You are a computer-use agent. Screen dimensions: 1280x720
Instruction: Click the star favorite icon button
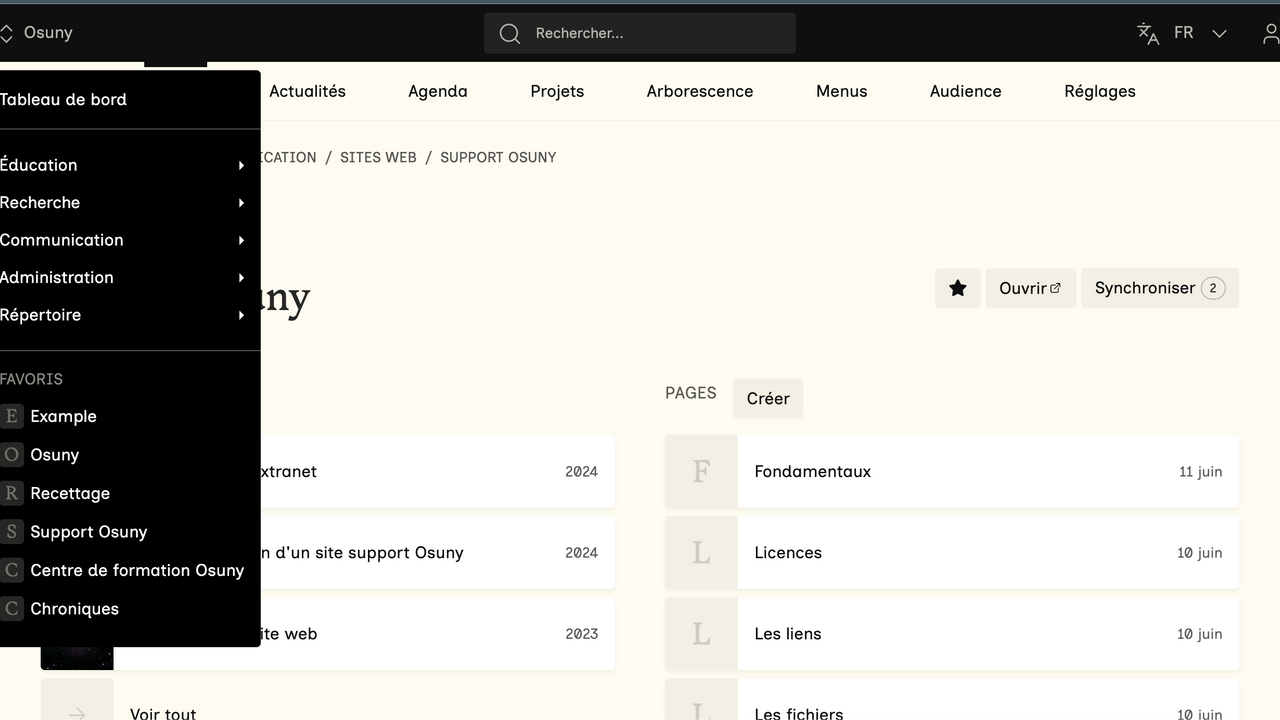point(957,288)
